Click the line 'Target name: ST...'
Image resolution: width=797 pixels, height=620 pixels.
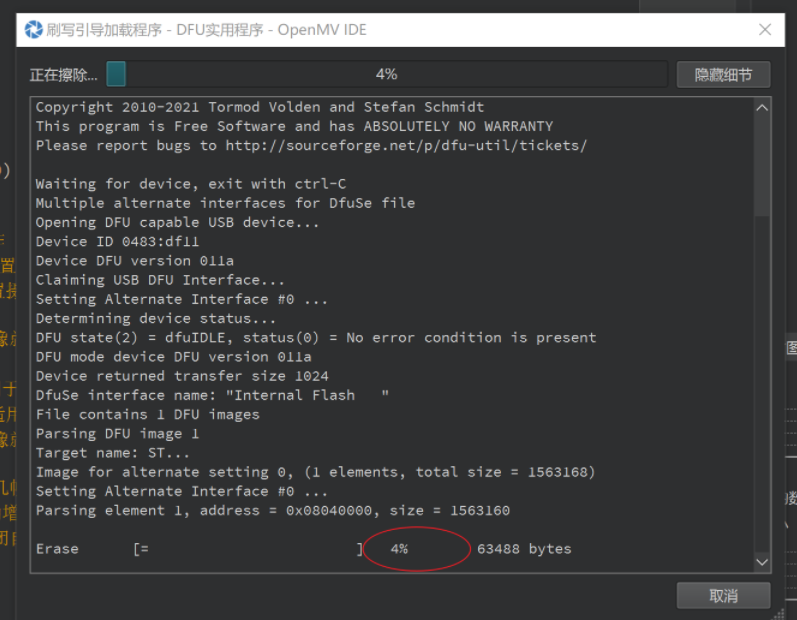click(113, 453)
